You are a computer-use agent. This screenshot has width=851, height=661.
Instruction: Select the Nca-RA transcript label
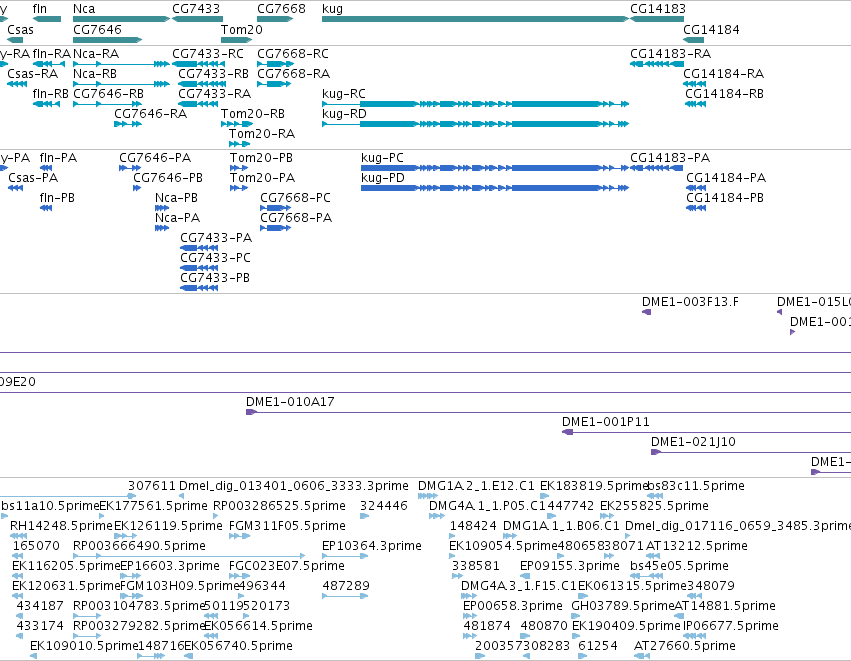(96, 54)
